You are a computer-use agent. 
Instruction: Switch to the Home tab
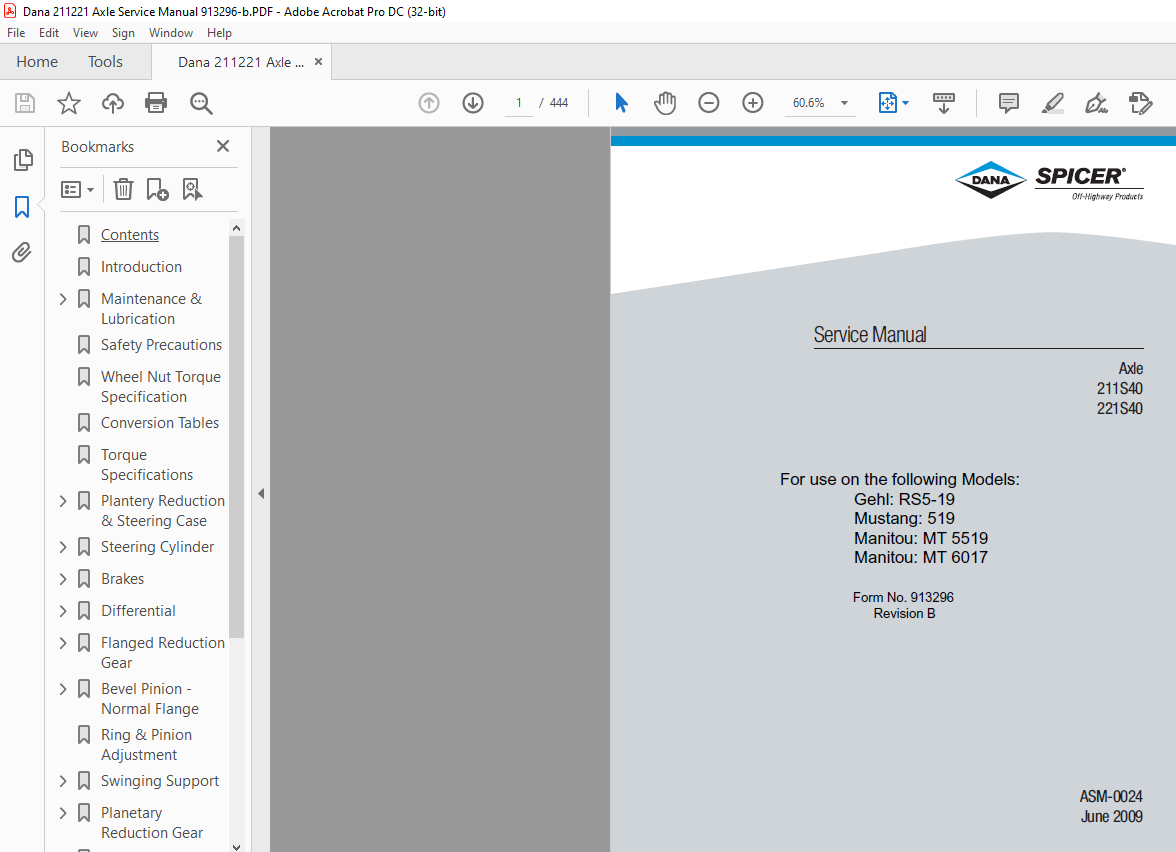pos(37,62)
